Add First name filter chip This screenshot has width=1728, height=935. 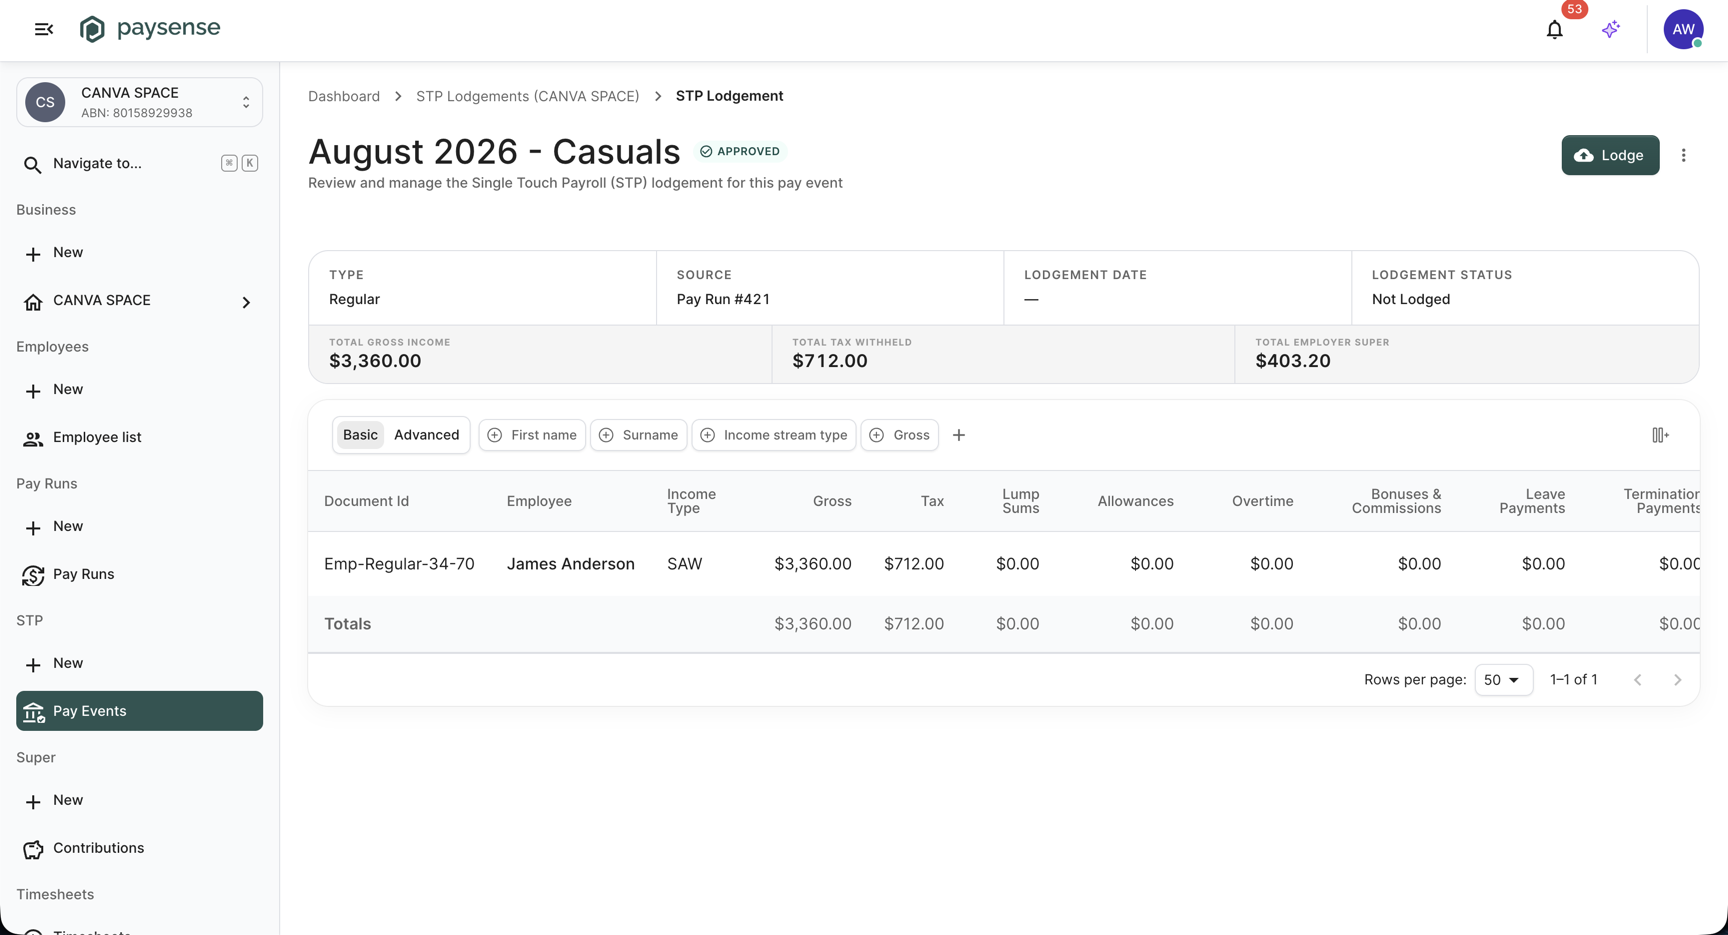[x=532, y=435]
